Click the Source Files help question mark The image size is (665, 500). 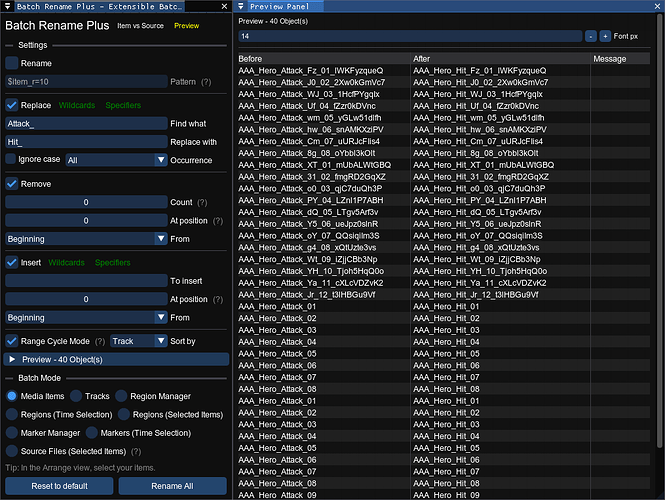[x=136, y=451]
